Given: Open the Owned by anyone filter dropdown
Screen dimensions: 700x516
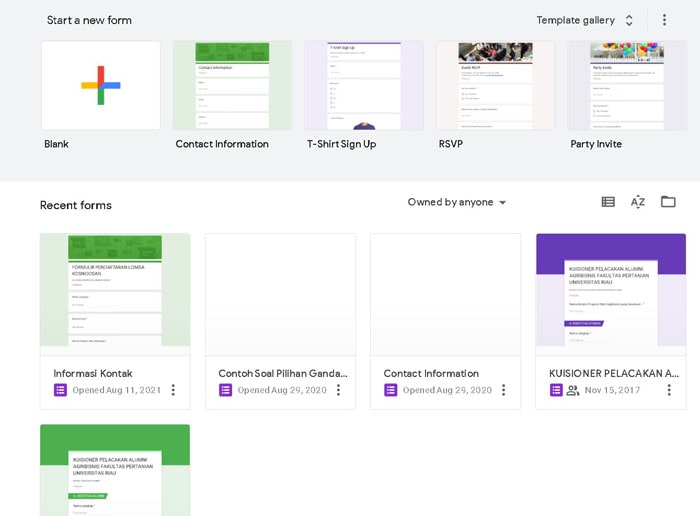Looking at the screenshot, I should click(457, 202).
